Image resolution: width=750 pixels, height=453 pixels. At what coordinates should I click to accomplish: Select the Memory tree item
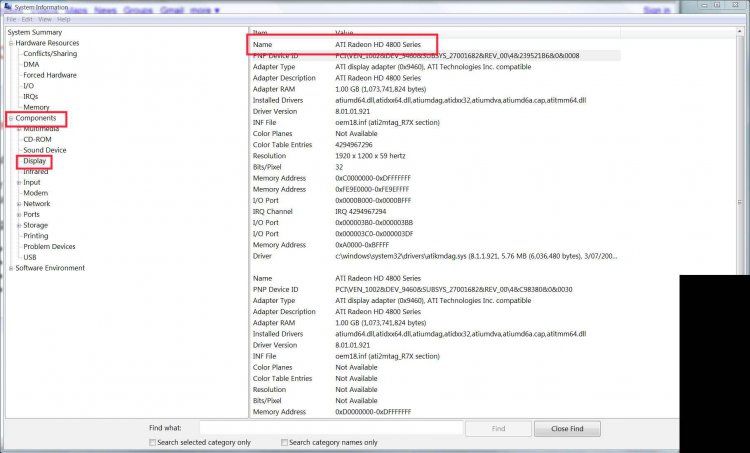(36, 107)
